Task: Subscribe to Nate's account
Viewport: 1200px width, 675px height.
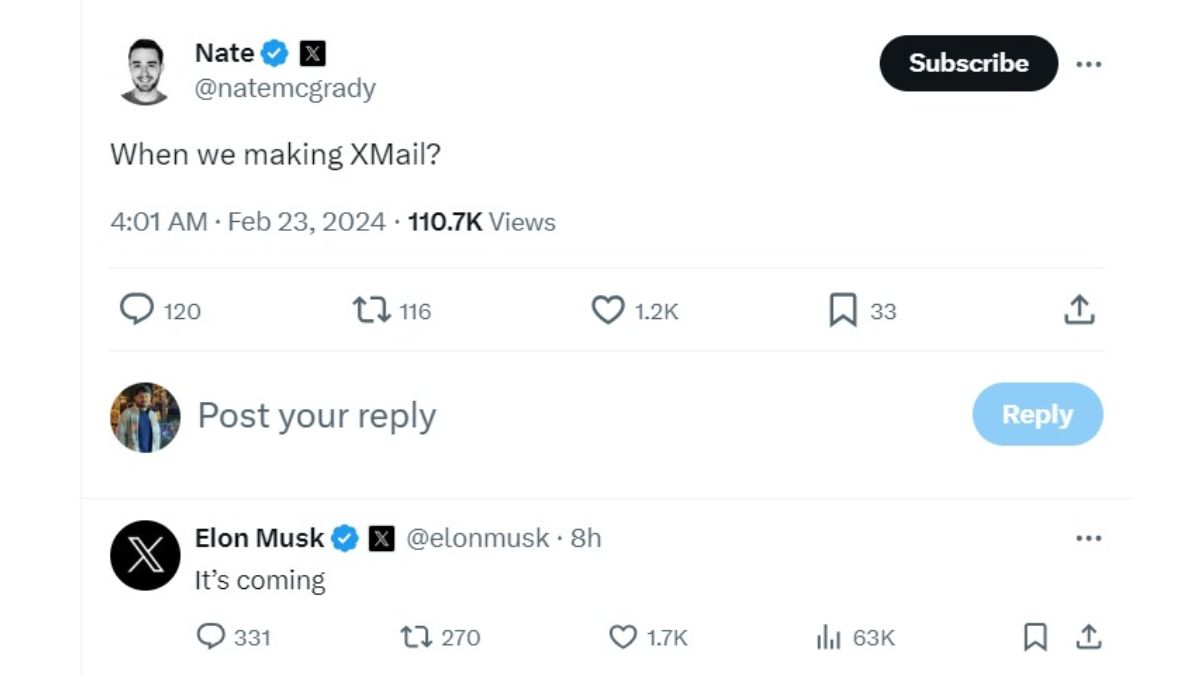Action: click(968, 63)
